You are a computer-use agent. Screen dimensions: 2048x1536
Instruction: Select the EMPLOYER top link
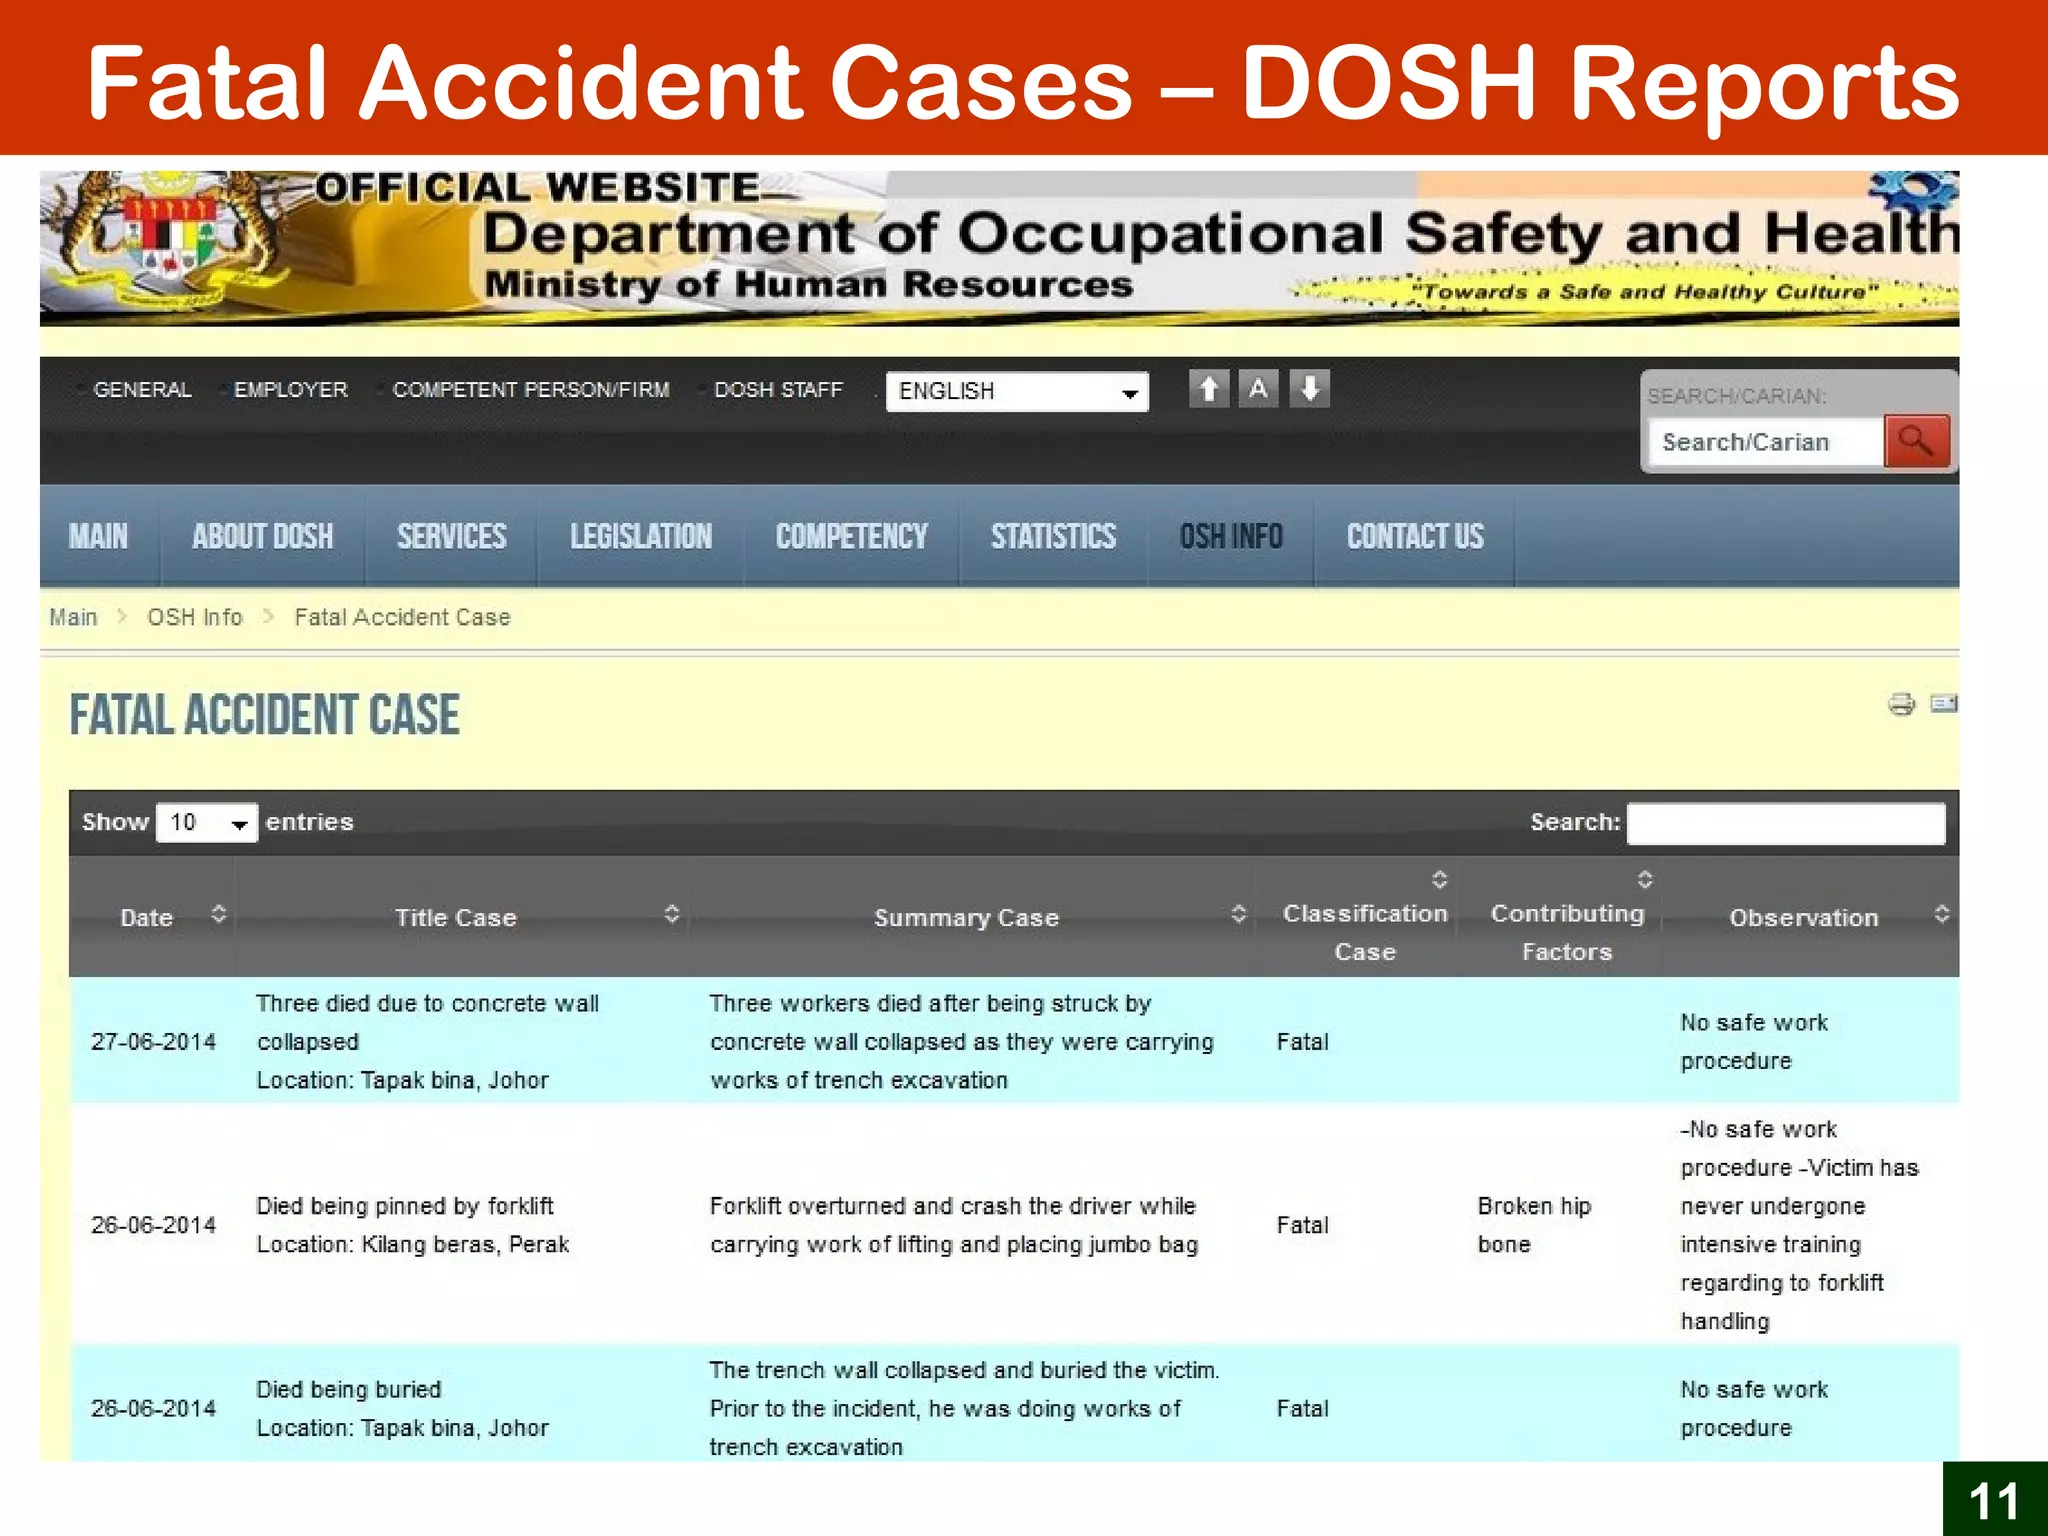[291, 390]
